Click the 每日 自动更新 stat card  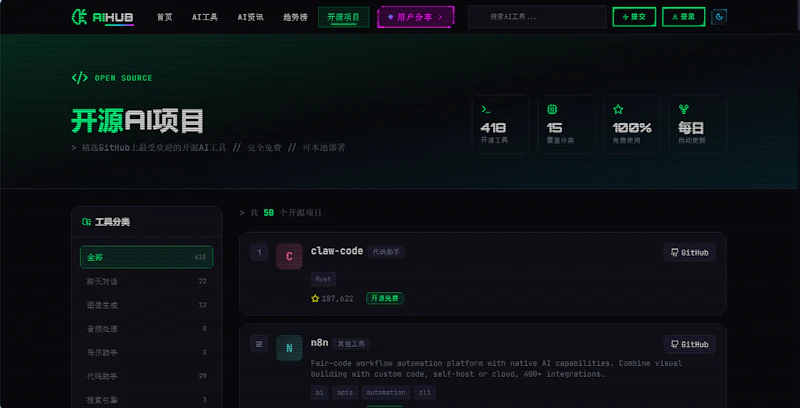point(697,124)
